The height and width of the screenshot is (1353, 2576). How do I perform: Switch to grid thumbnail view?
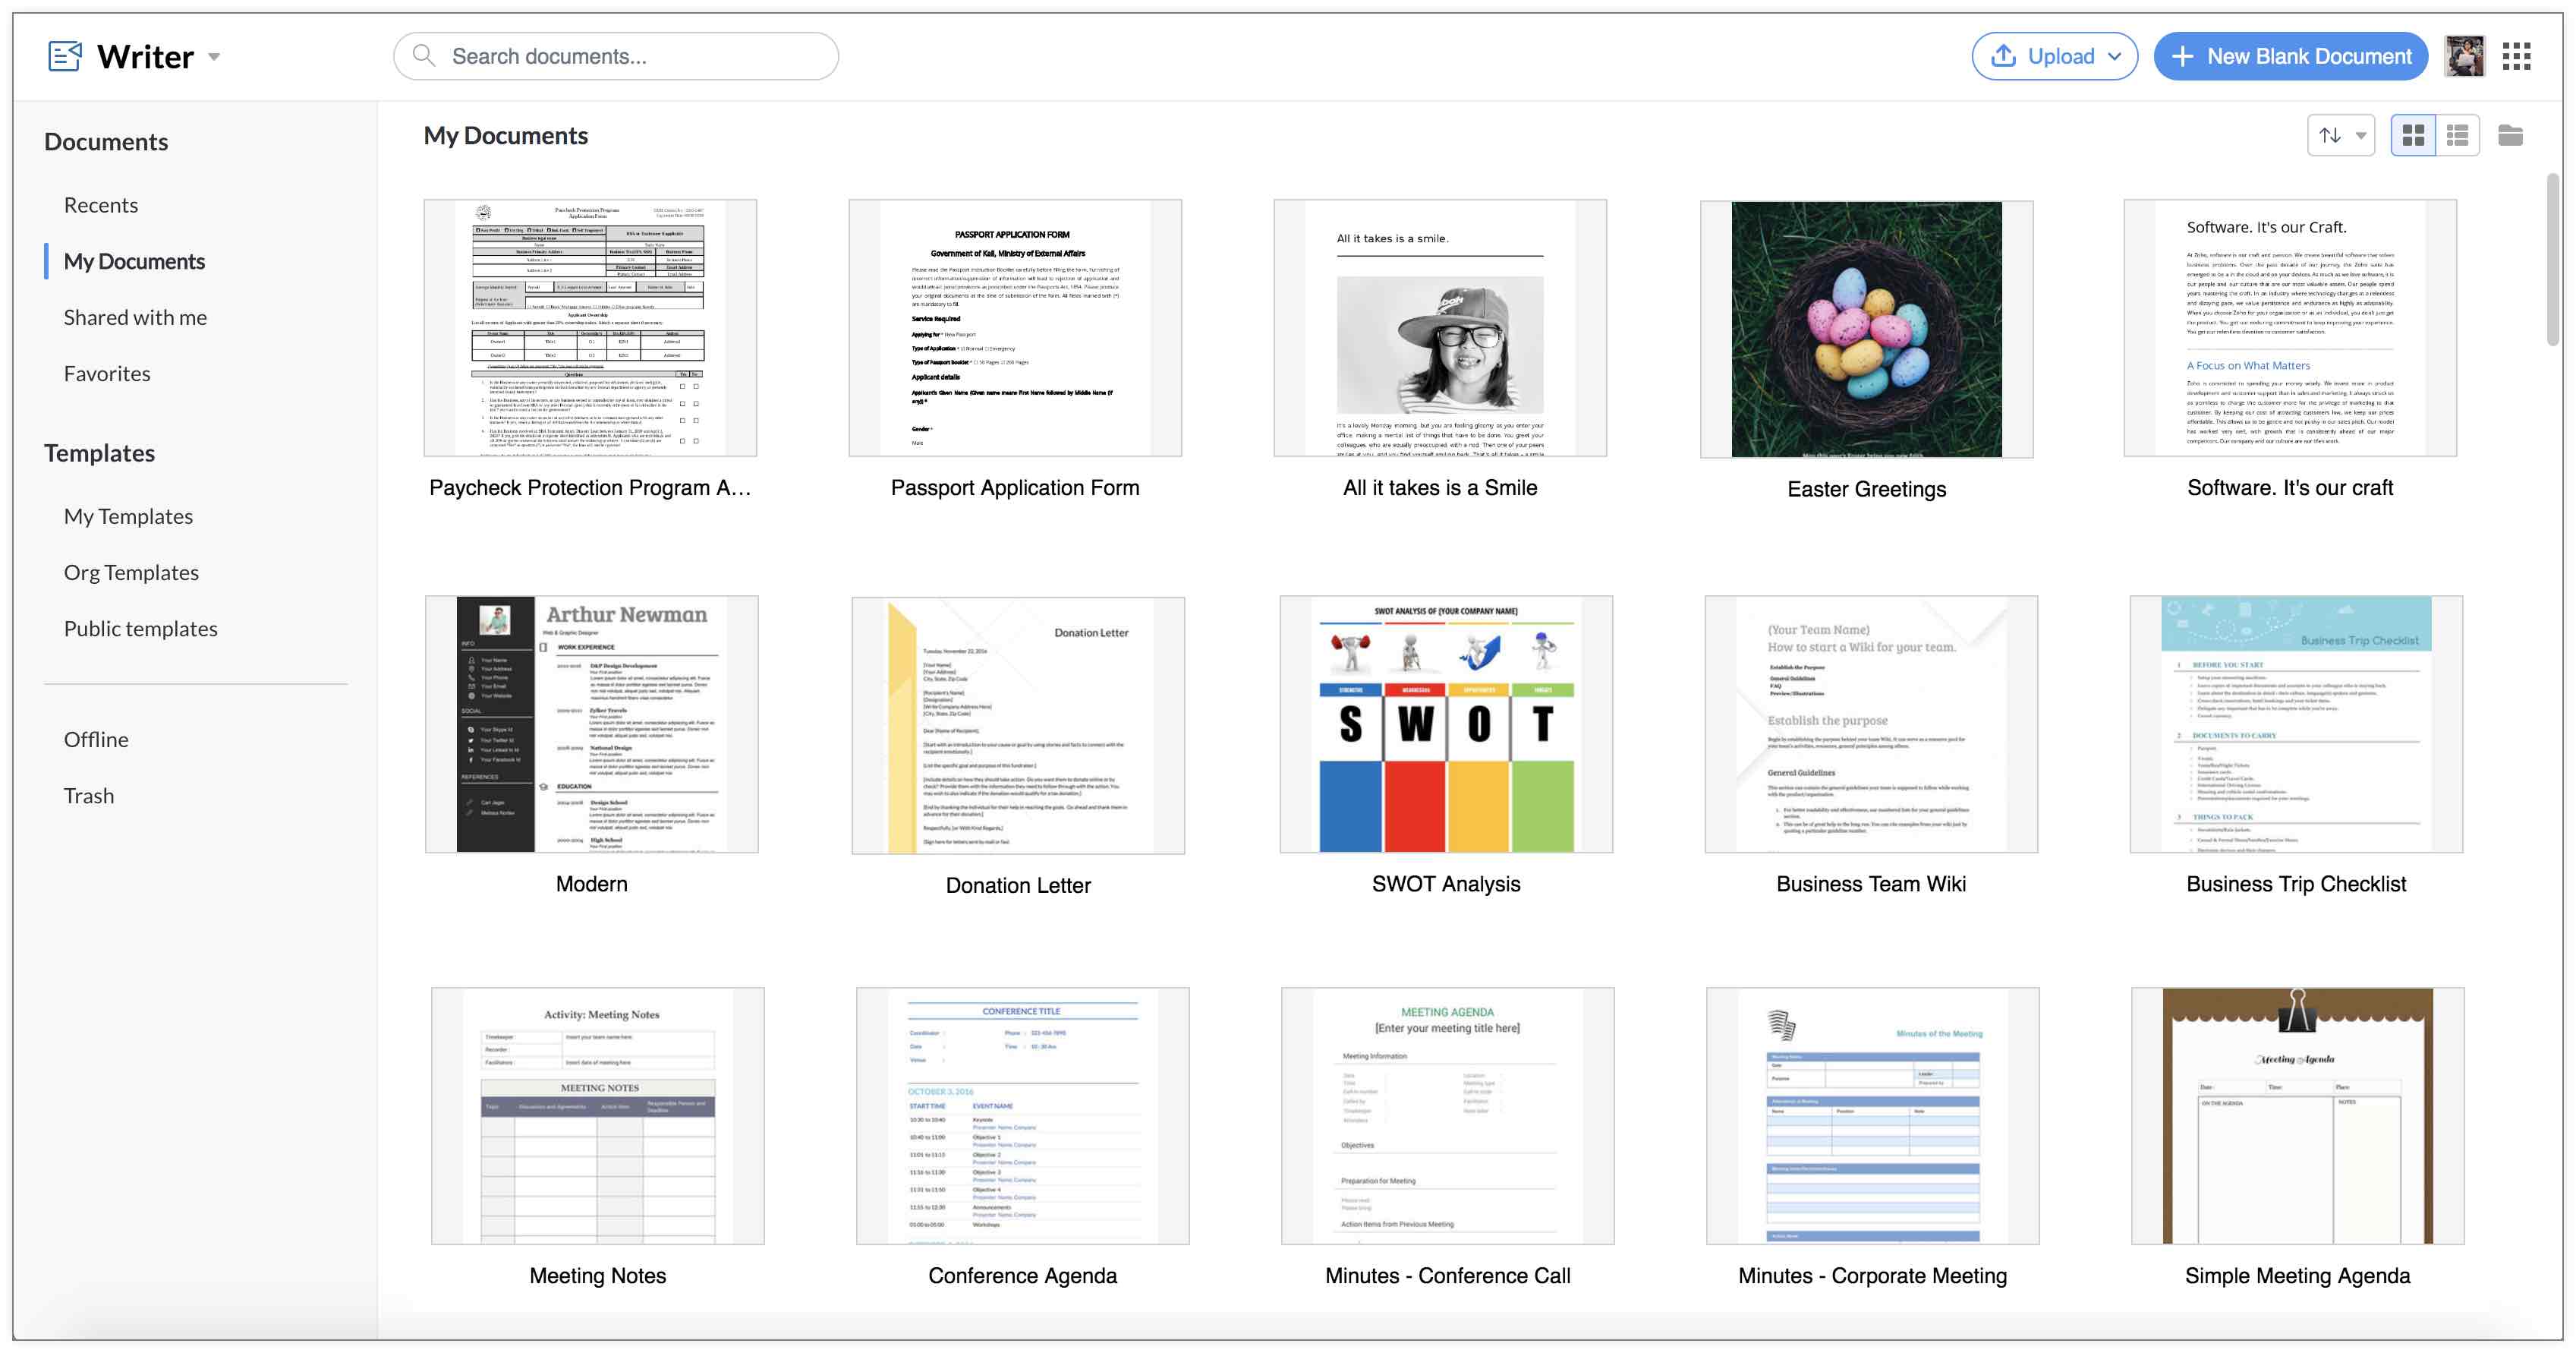(x=2413, y=135)
